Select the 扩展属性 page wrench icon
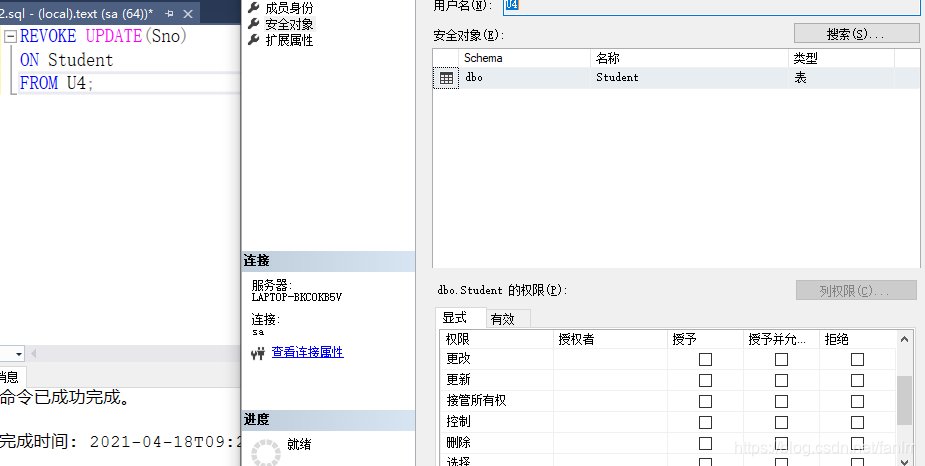 254,40
